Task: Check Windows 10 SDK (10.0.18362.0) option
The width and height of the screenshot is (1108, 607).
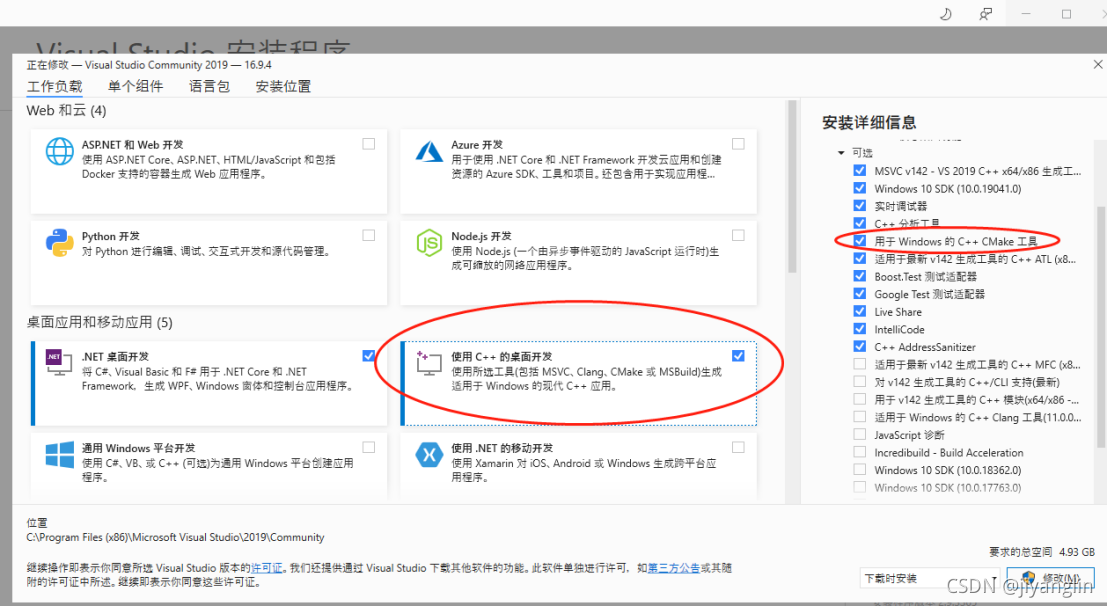Action: tap(859, 470)
